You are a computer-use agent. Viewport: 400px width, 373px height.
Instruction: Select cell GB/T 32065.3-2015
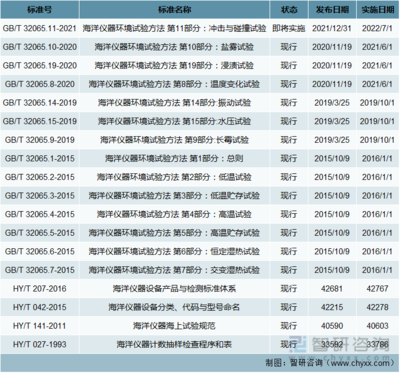(x=40, y=196)
